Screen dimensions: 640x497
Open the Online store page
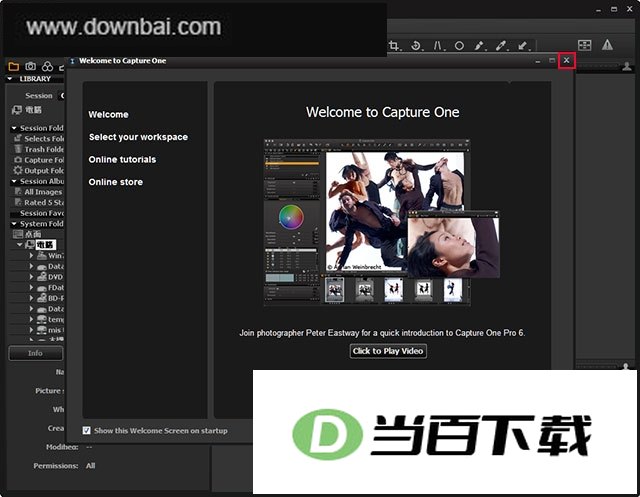click(116, 182)
